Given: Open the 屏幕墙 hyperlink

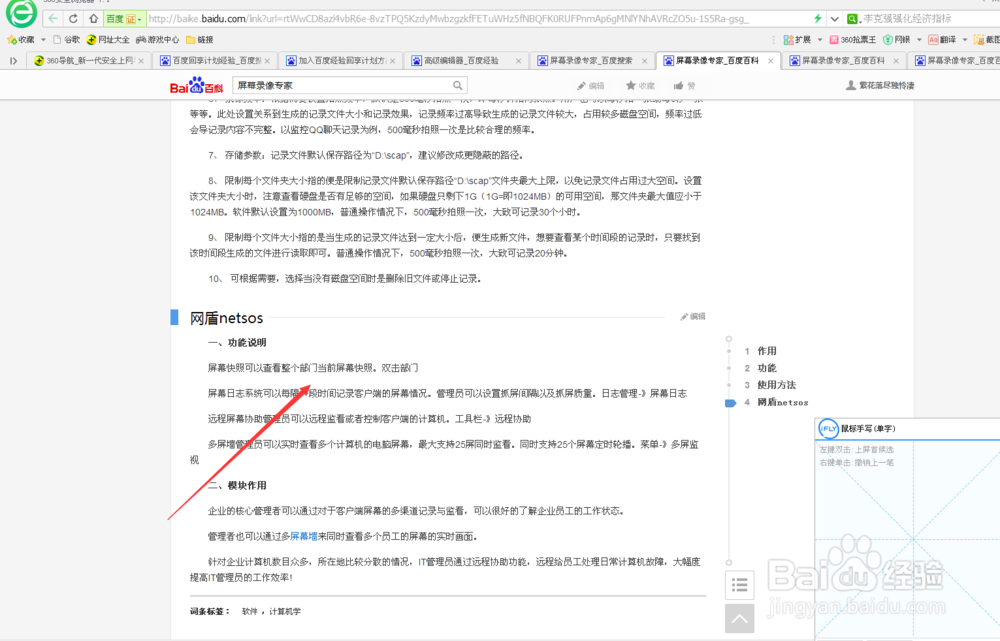Looking at the screenshot, I should (x=304, y=536).
